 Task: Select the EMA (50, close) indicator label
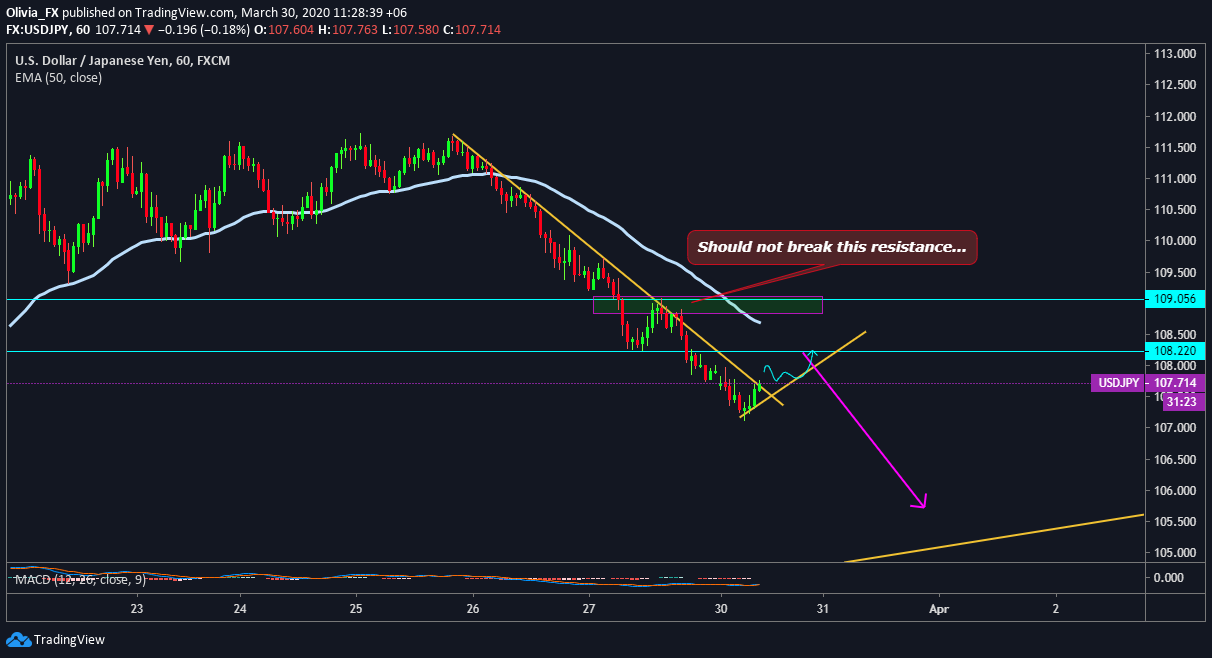point(58,77)
